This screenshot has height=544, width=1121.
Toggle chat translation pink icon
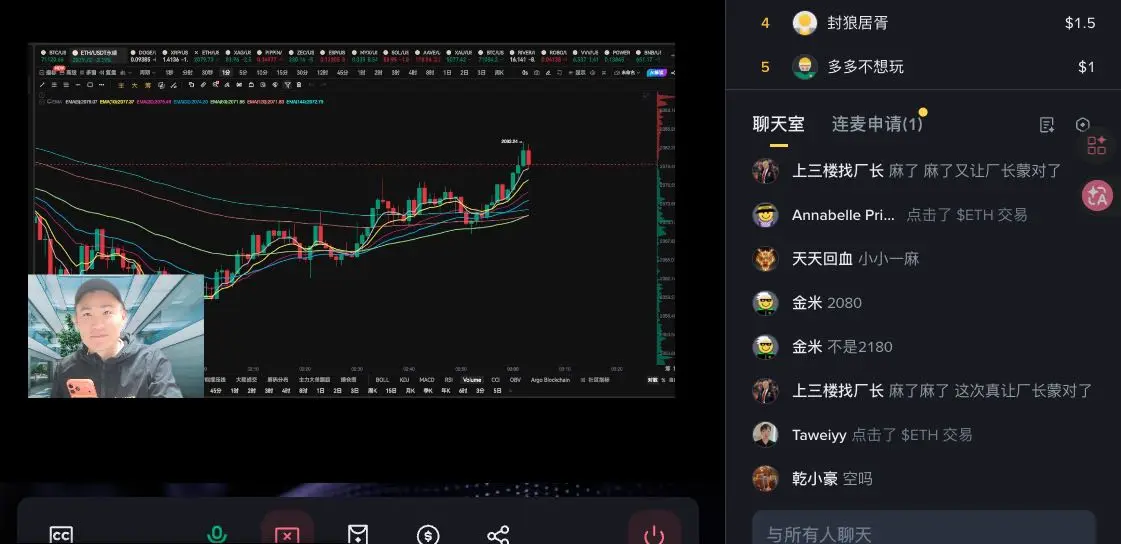[x=1097, y=195]
